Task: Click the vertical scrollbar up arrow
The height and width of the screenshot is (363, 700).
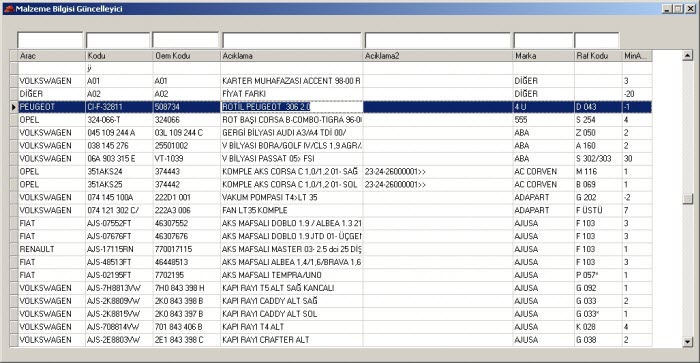Action: (x=688, y=55)
